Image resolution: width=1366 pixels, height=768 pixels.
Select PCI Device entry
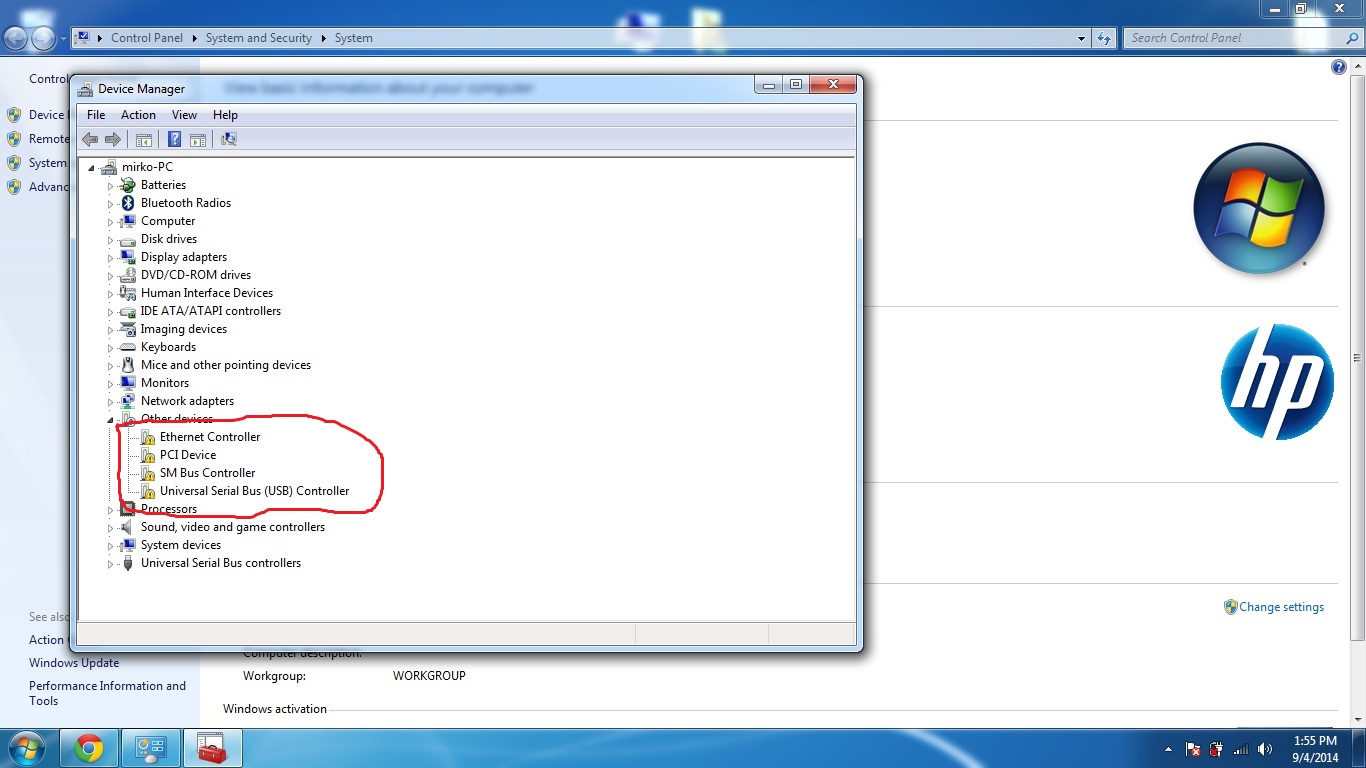[188, 455]
